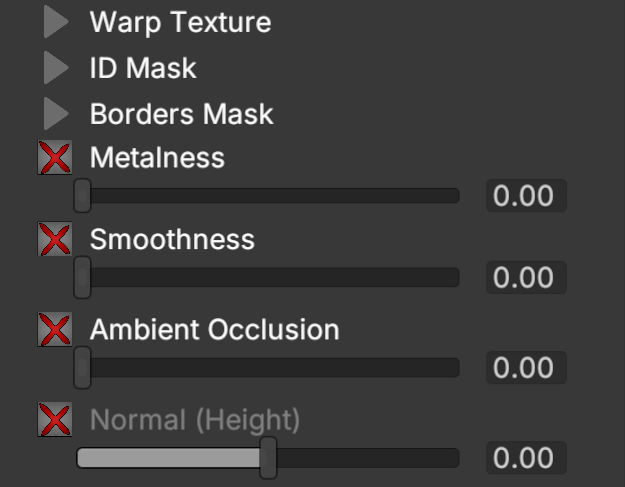625x487 pixels.
Task: Select the Metalness 0.00 value field
Action: coord(525,196)
